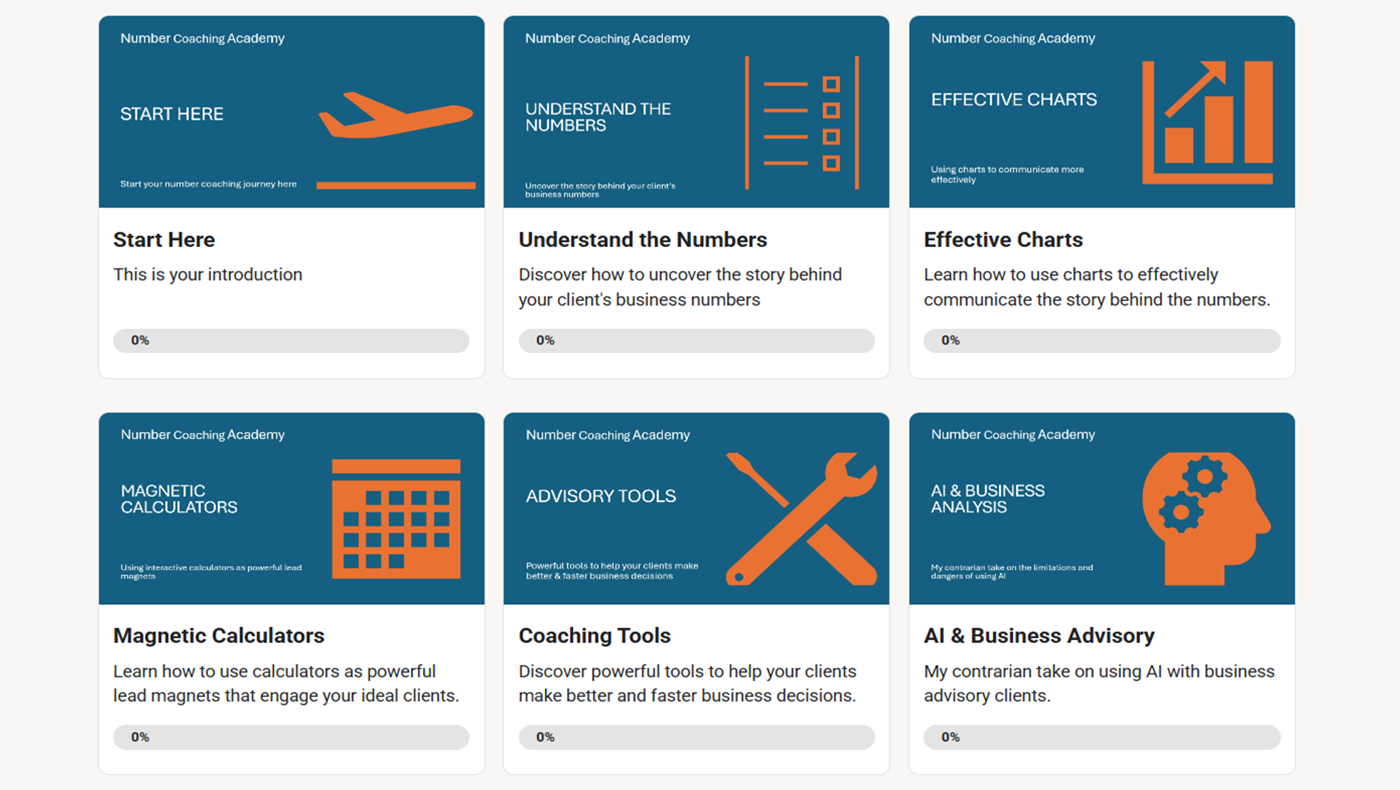Open the Magnetic Calculators course title
Viewport: 1400px width, 790px height.
pyautogui.click(x=219, y=636)
